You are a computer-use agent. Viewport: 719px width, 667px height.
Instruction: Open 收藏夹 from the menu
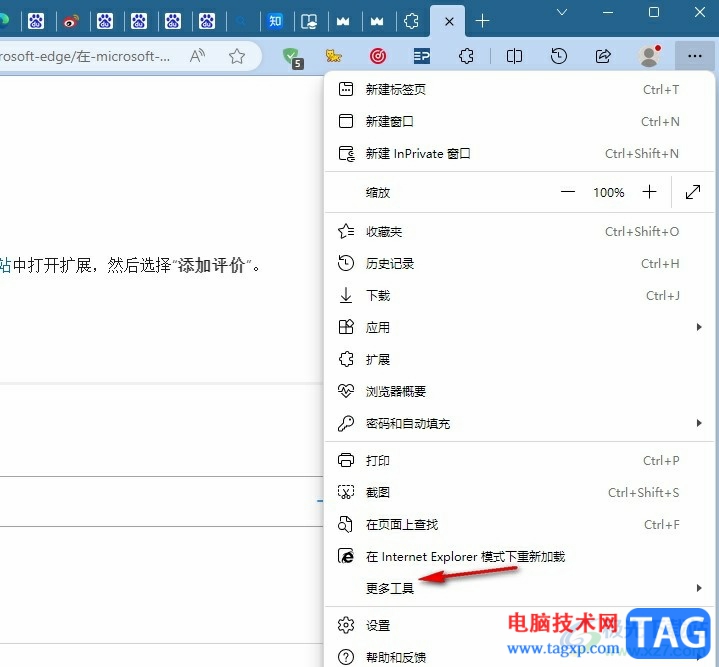519,232
